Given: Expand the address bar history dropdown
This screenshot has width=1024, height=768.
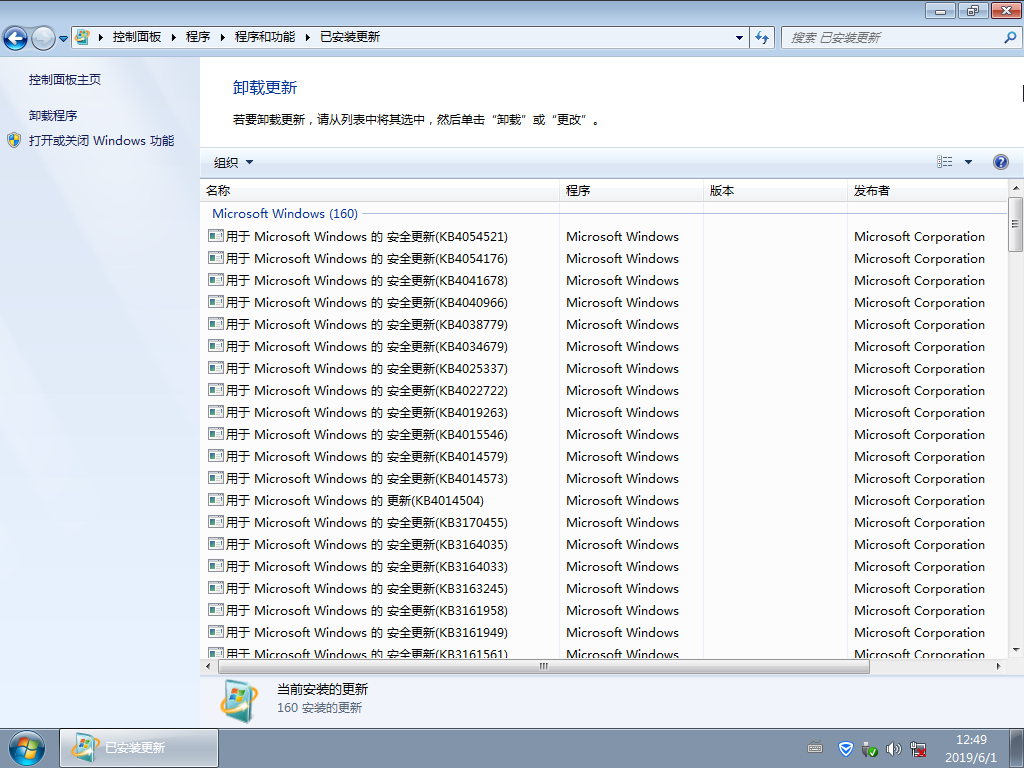Looking at the screenshot, I should point(739,38).
